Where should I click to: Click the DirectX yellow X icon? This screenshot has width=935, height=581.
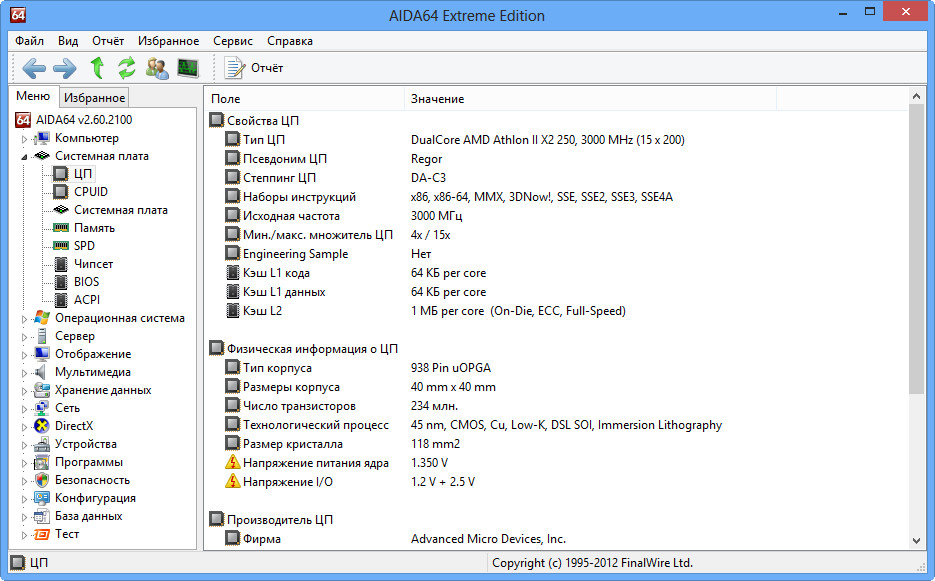(x=42, y=426)
